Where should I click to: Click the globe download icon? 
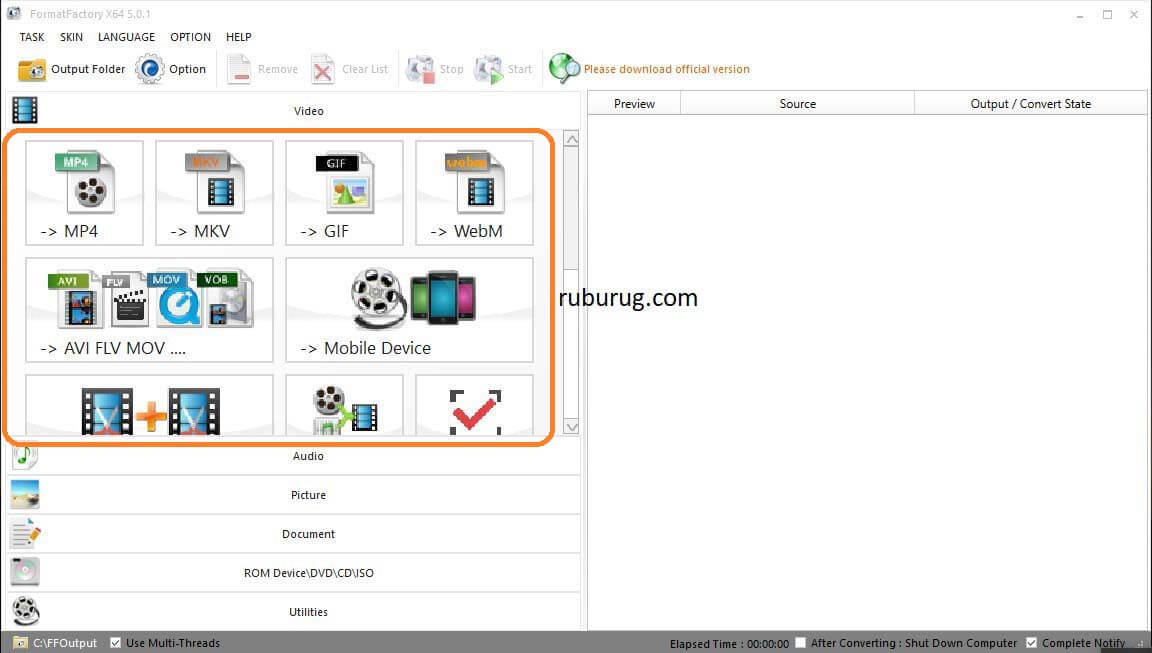tap(564, 69)
